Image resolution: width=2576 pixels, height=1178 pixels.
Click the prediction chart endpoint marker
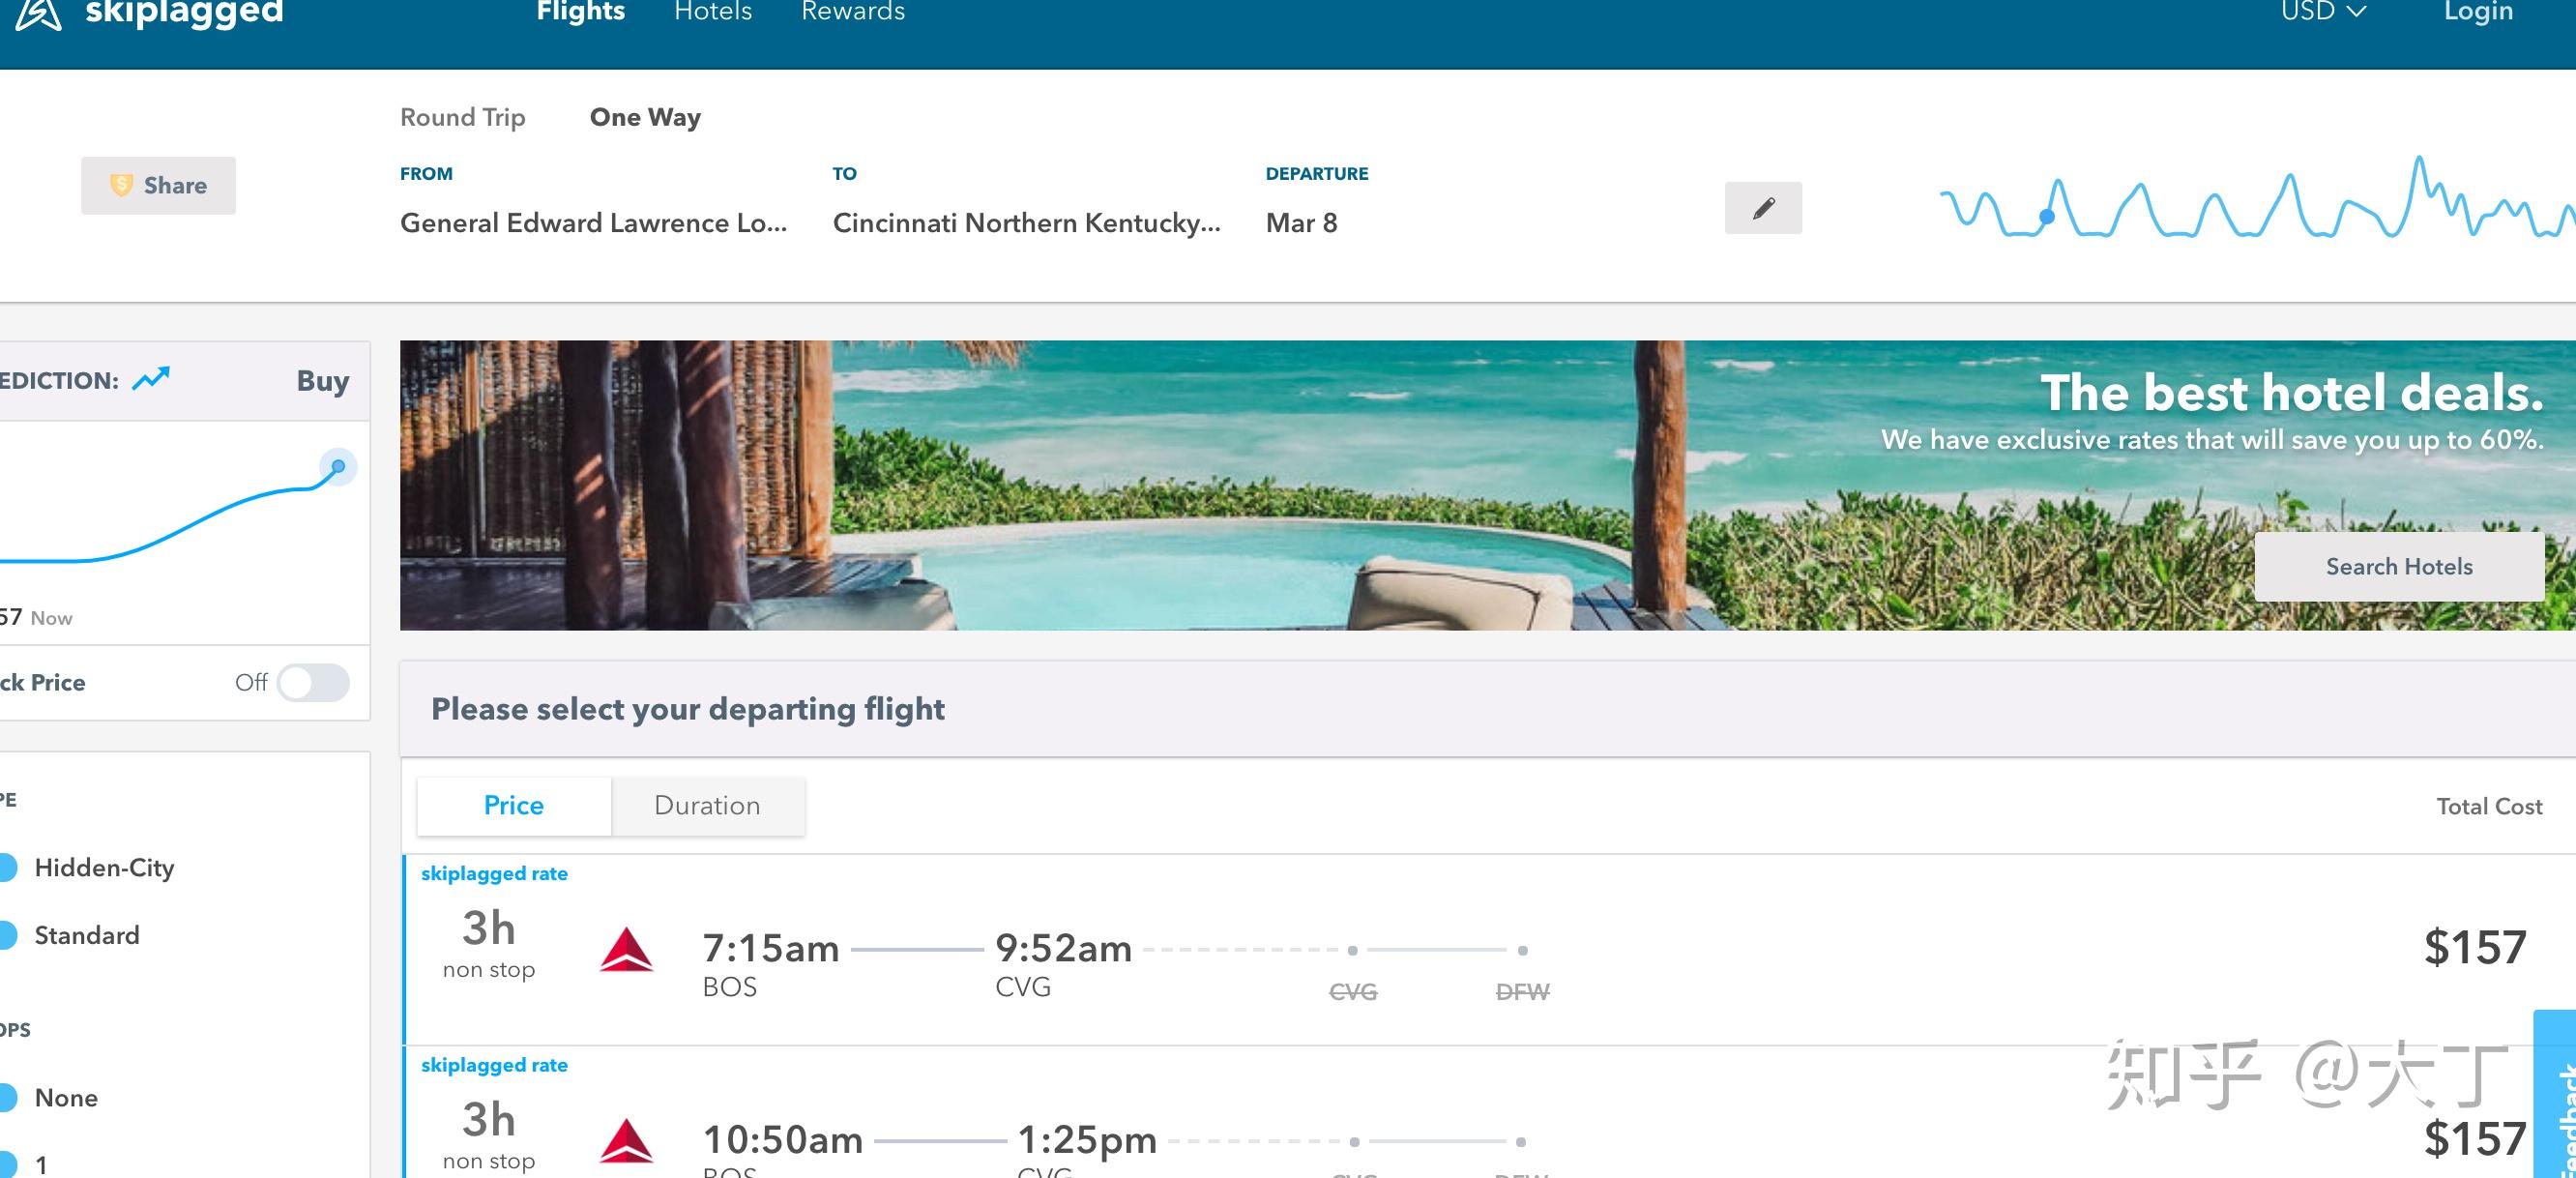(338, 467)
